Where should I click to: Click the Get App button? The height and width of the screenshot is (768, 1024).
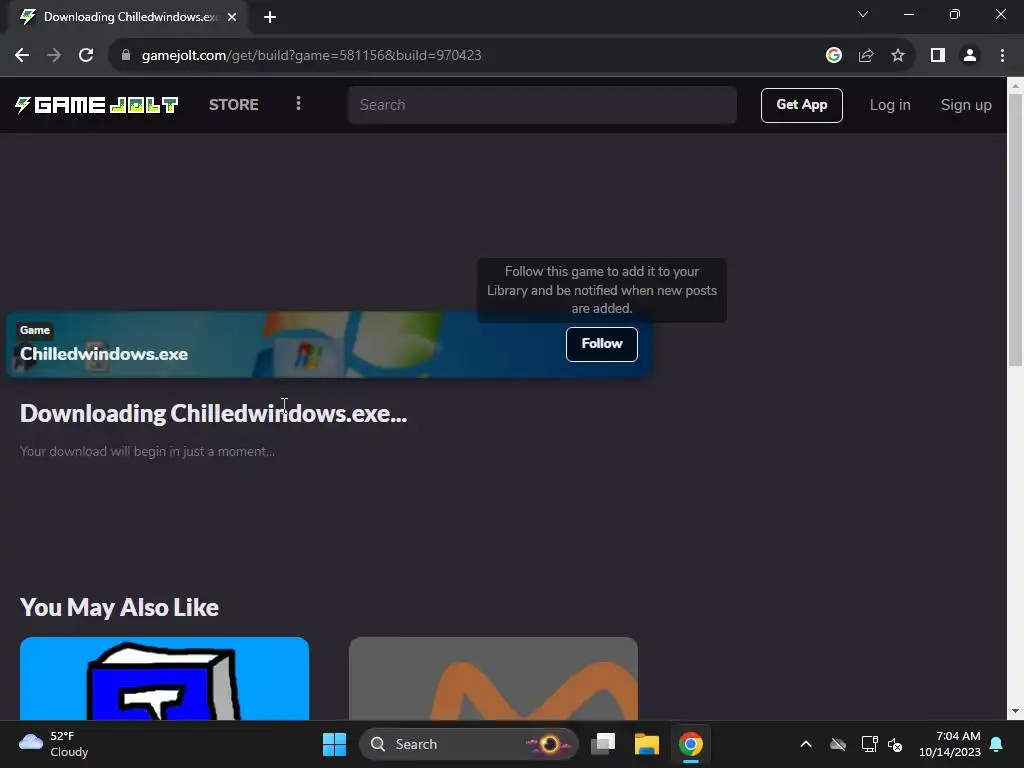tap(801, 105)
